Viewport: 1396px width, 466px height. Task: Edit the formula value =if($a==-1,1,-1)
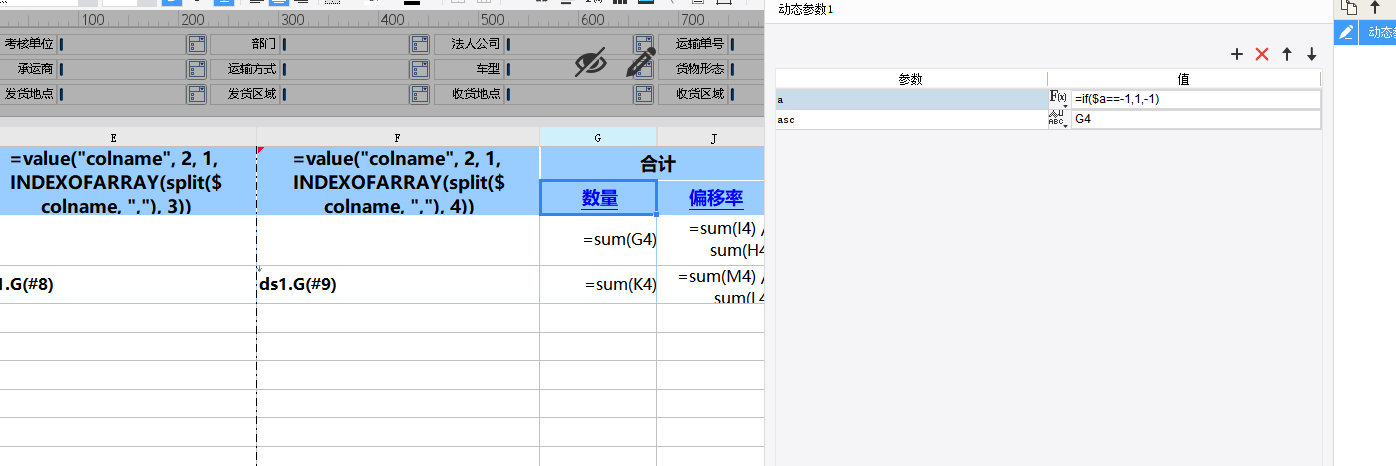(1195, 99)
